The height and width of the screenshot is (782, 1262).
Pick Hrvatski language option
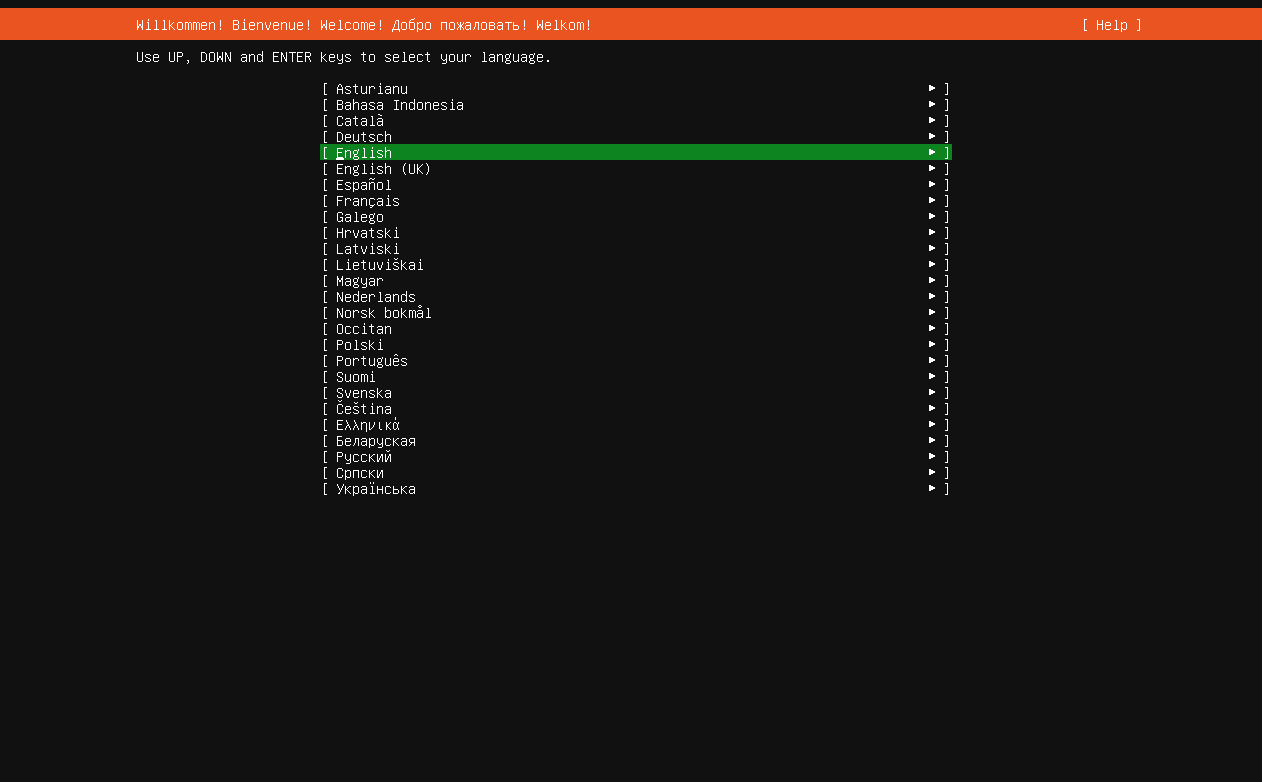[636, 233]
